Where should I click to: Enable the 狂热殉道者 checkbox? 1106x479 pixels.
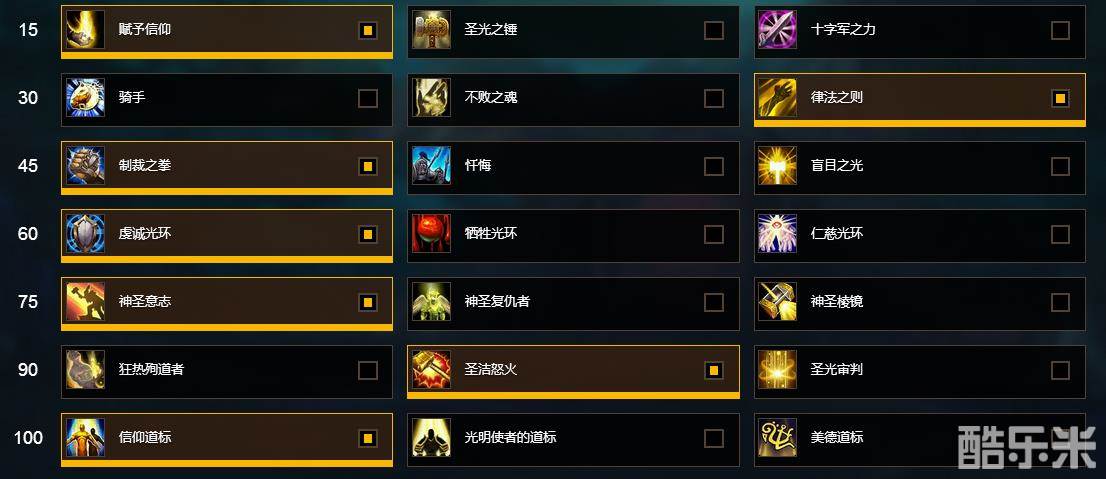tap(367, 370)
